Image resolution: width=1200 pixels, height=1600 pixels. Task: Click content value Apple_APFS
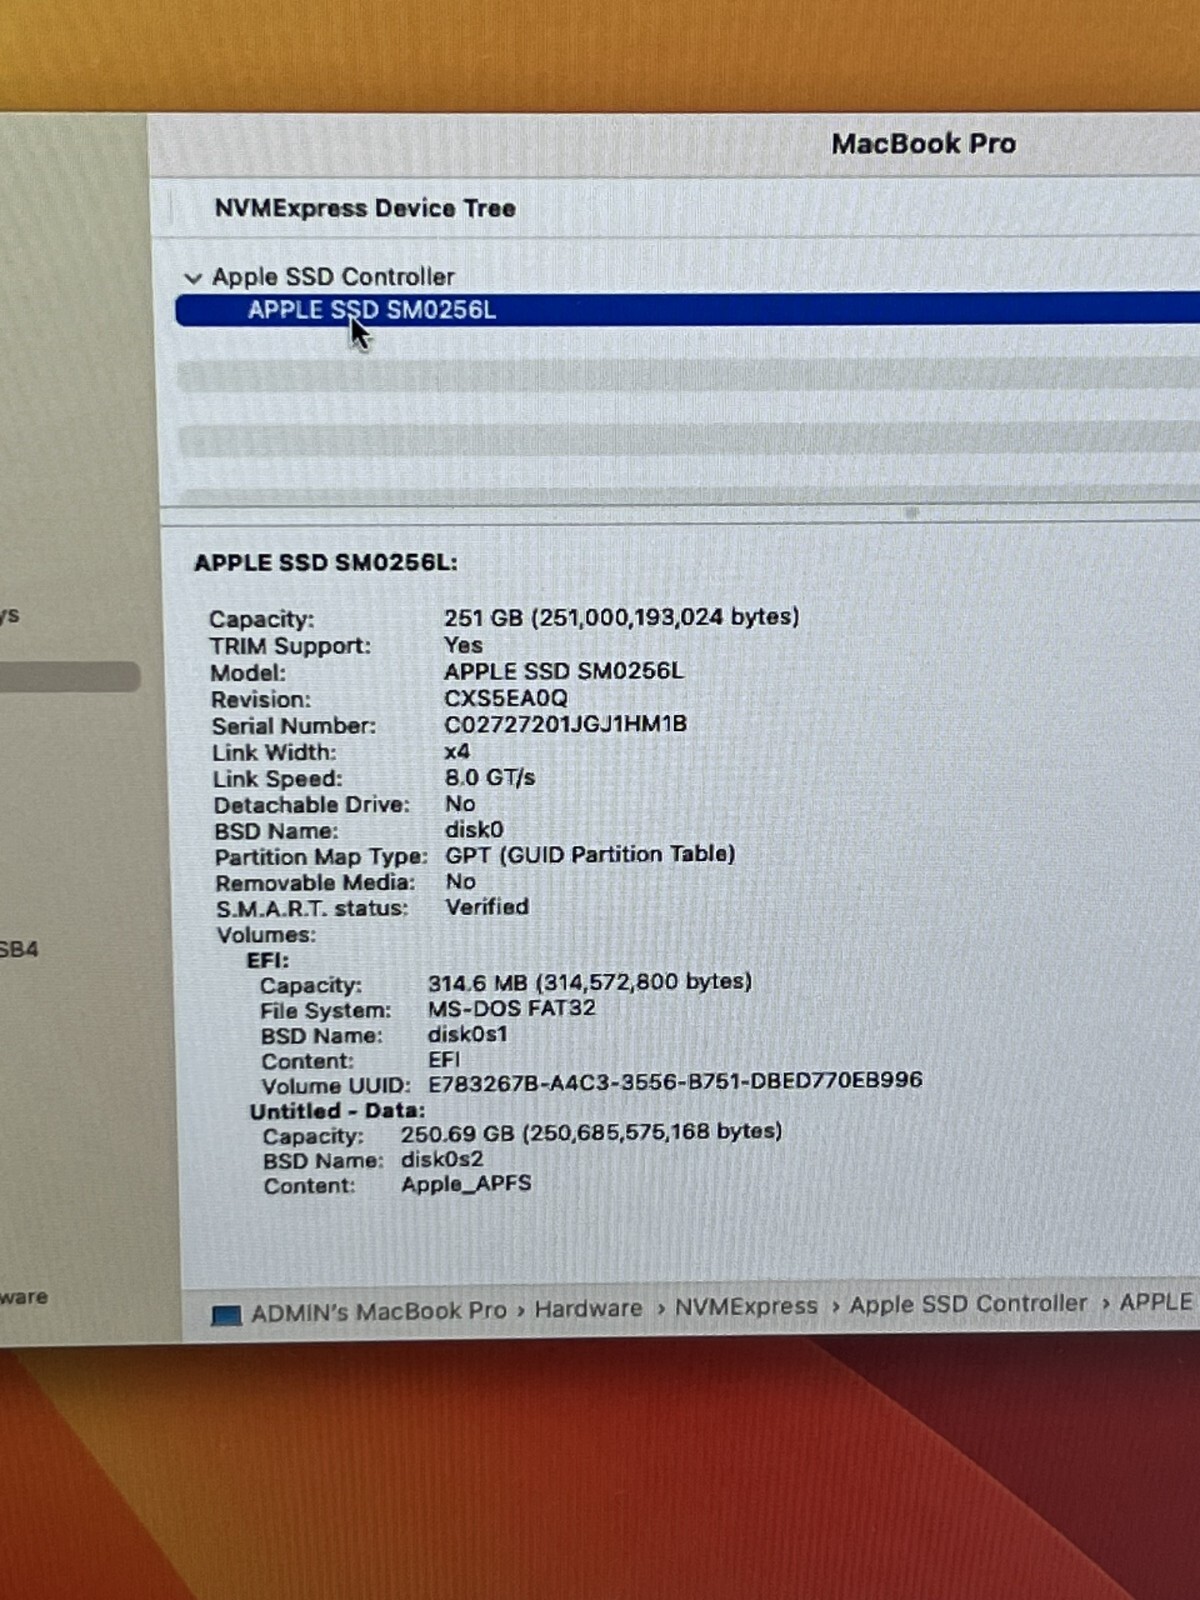(x=466, y=1185)
